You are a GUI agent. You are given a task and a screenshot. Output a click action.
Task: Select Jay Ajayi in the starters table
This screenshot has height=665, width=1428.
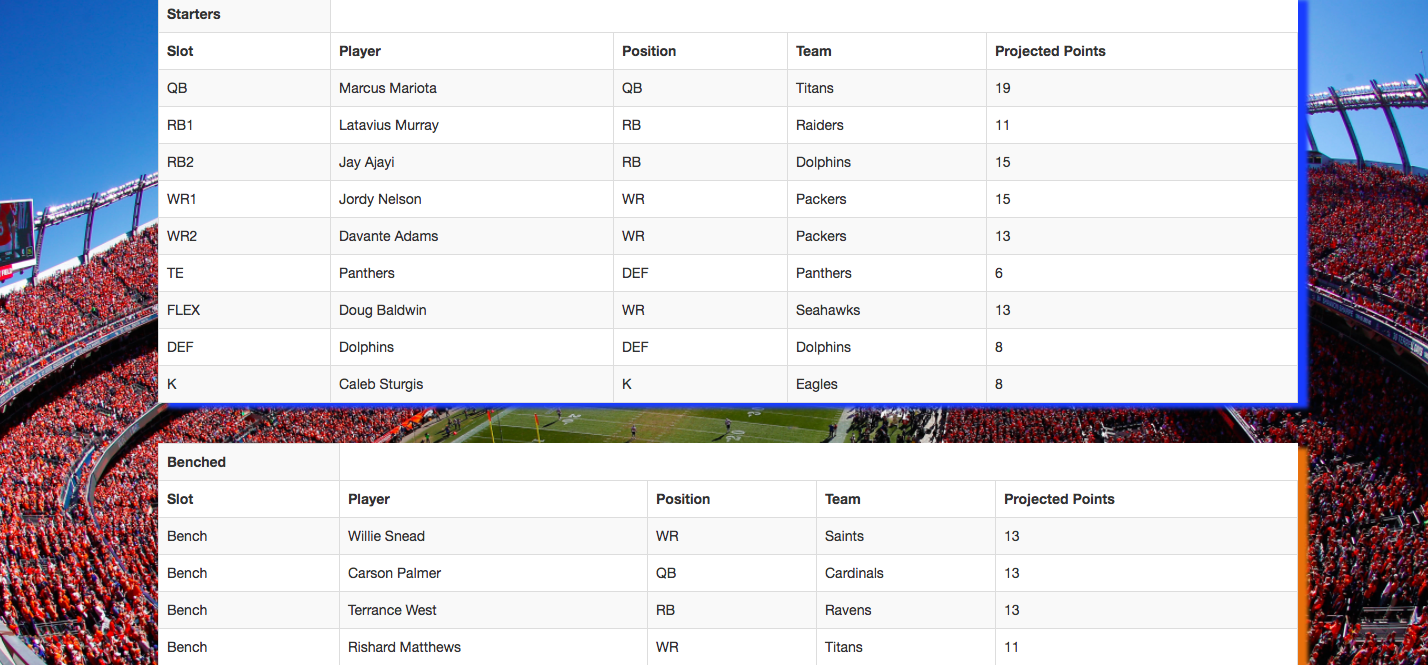(366, 162)
